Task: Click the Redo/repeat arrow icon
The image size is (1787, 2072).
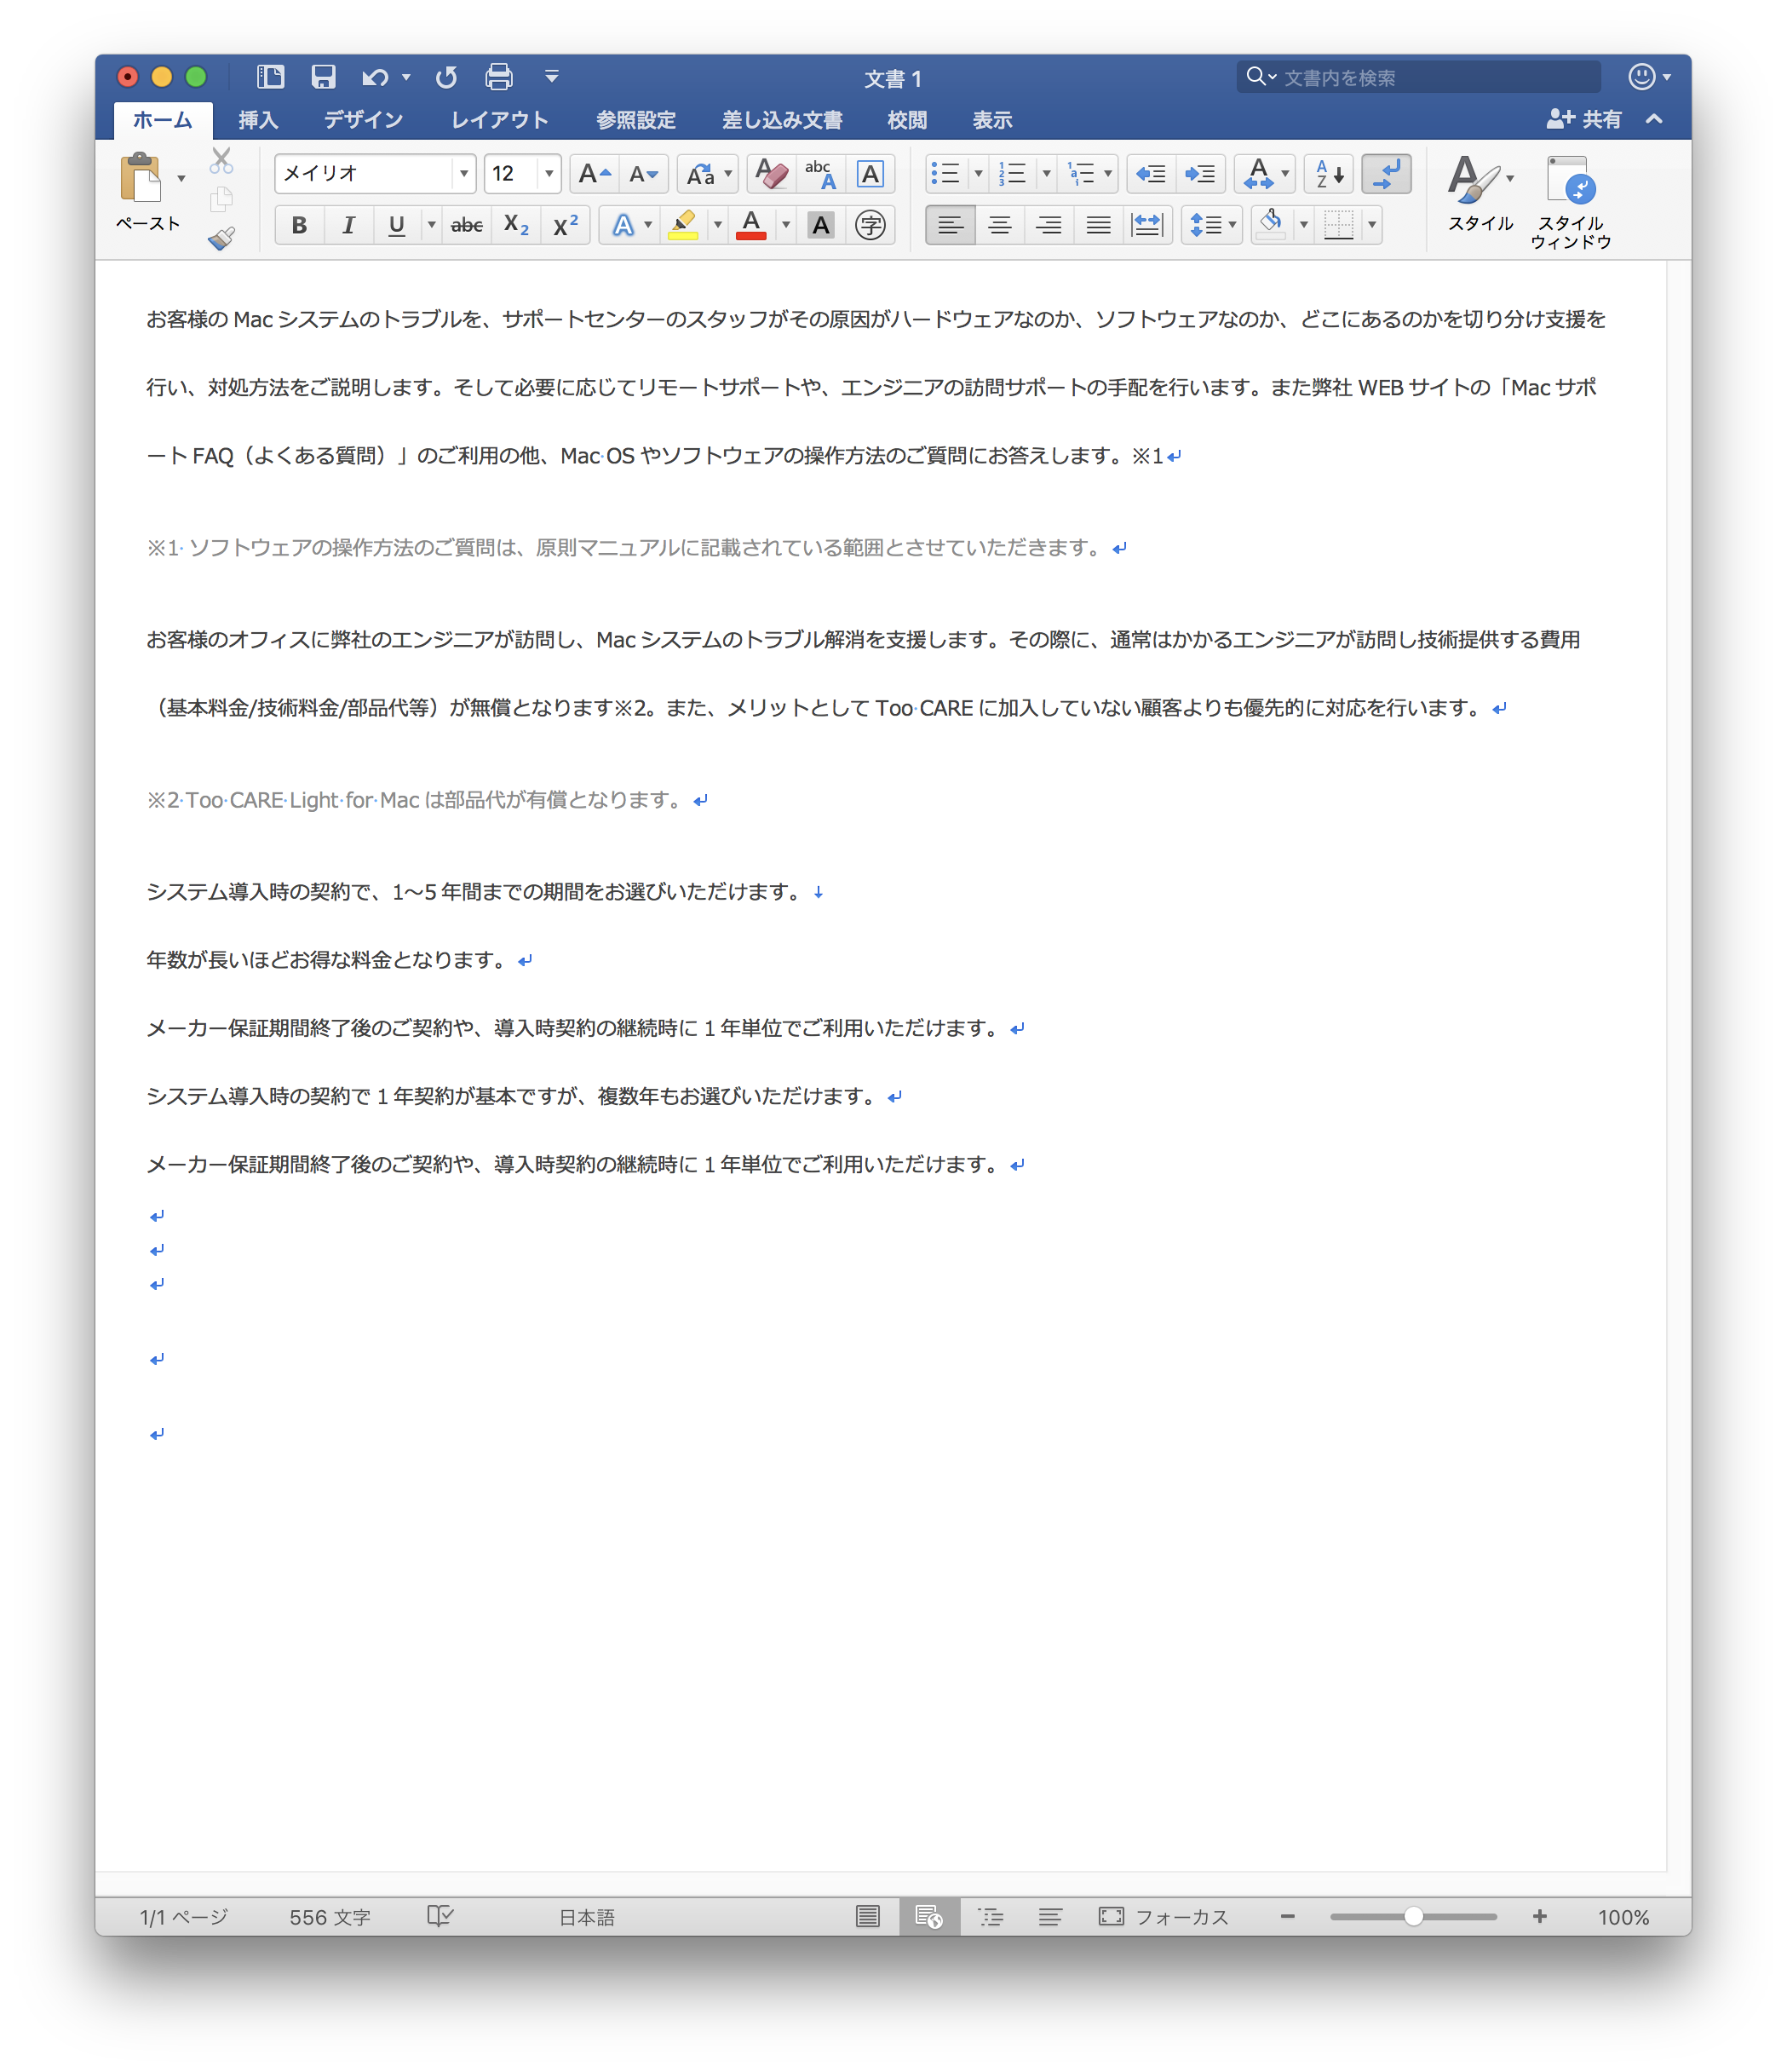Action: (x=446, y=77)
